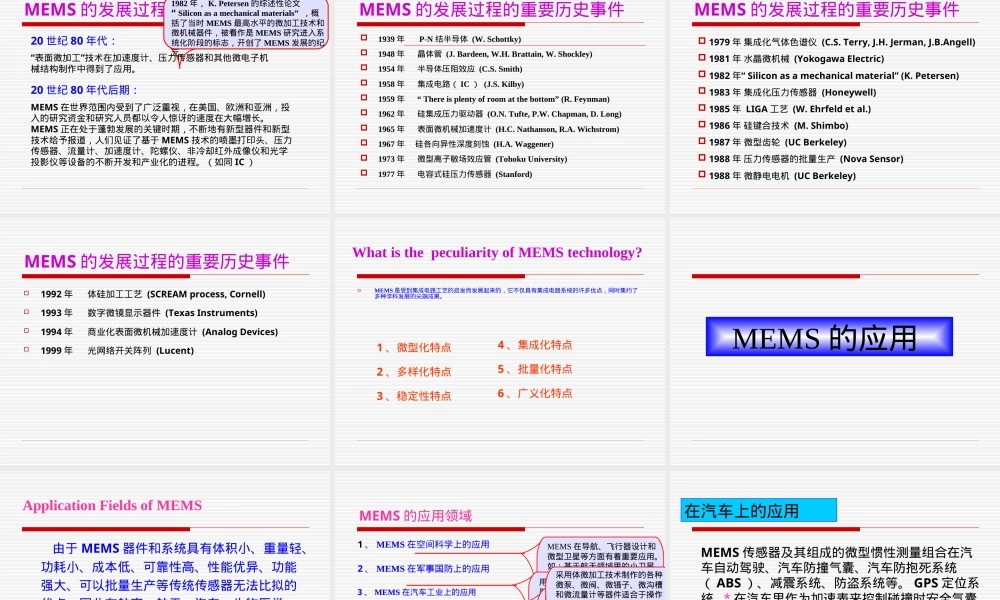Screen dimensions: 1000x600
Task: Click the '1982 年, K. Petersen' callout bubble
Action: [247, 24]
